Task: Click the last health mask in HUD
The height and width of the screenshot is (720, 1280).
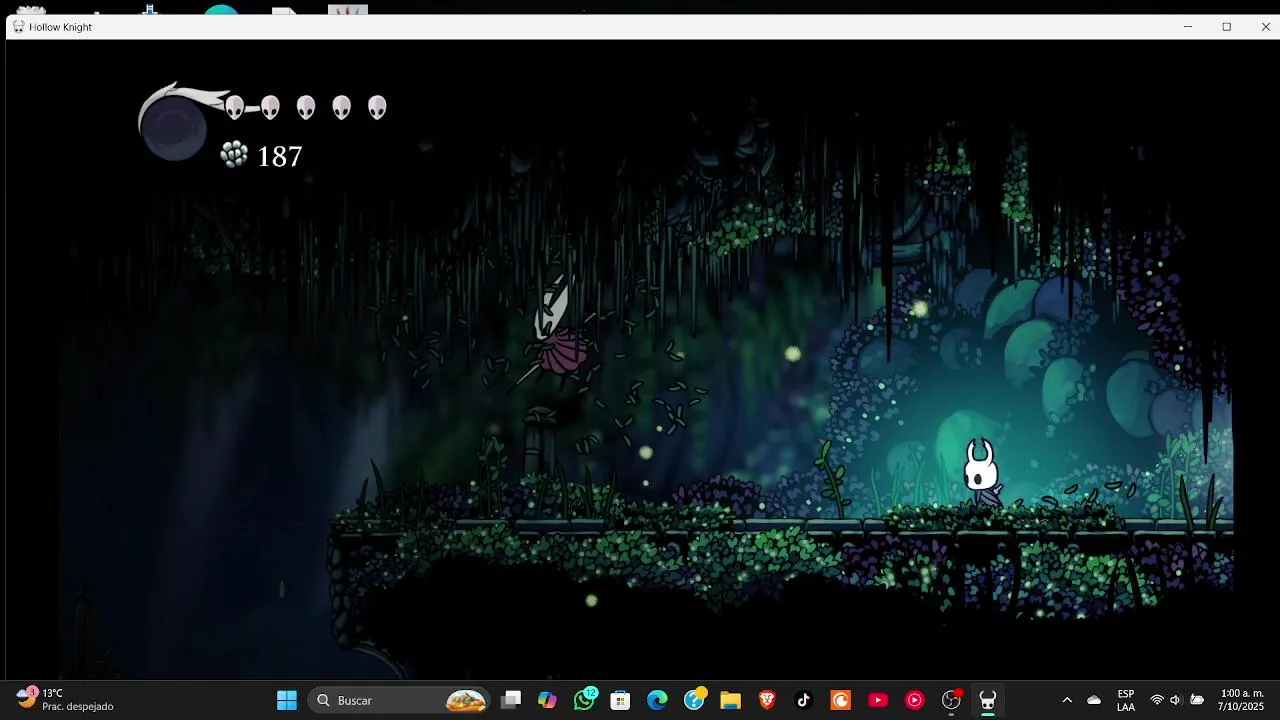Action: (x=377, y=107)
